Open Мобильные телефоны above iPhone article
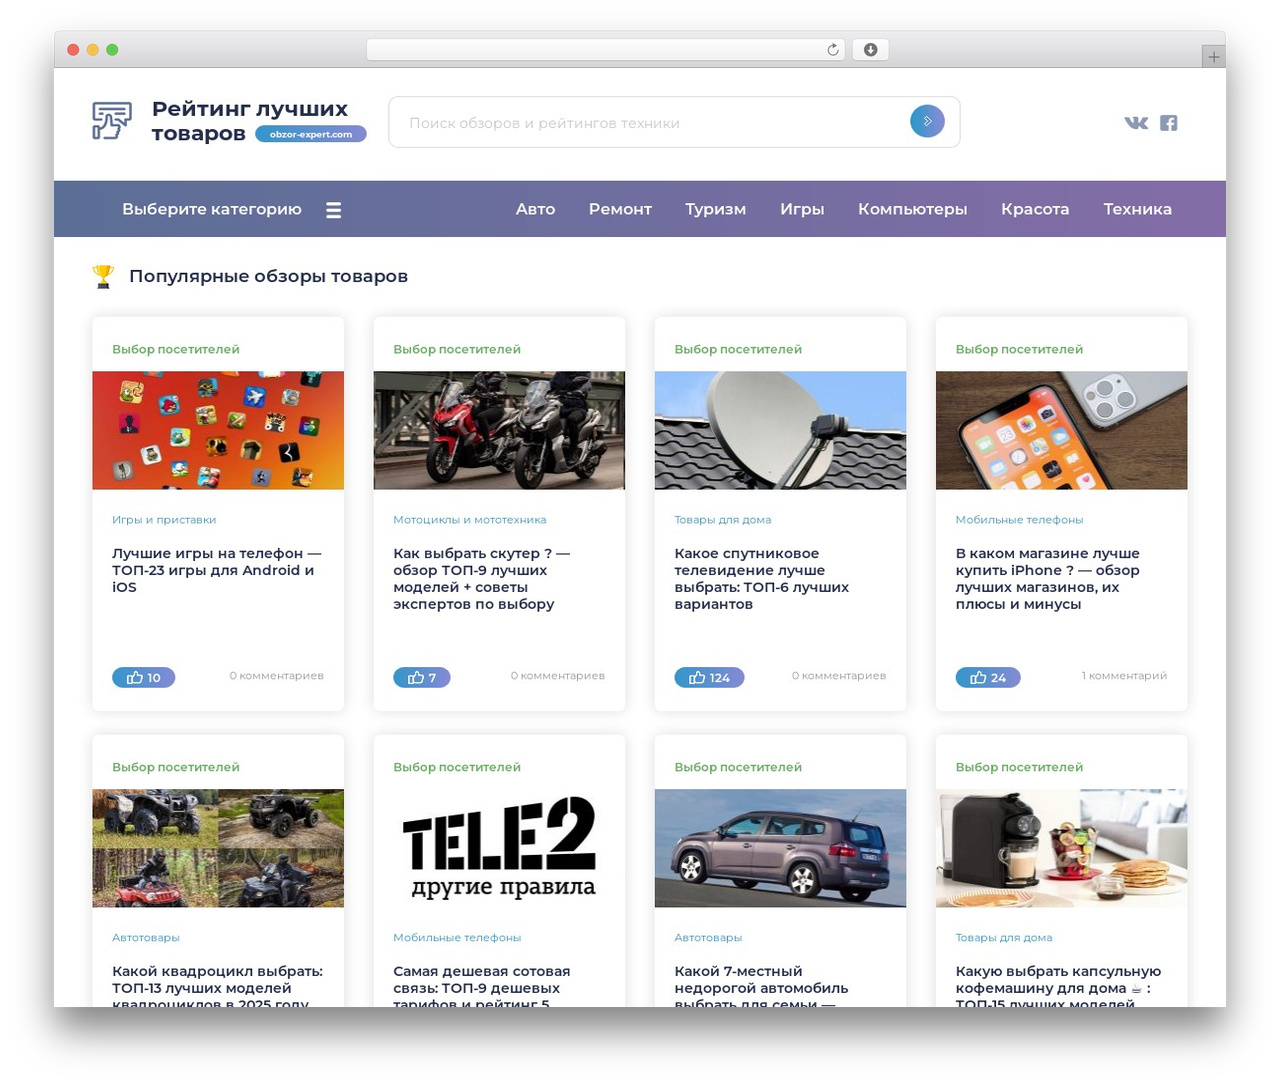The height and width of the screenshot is (1084, 1280). [1019, 520]
